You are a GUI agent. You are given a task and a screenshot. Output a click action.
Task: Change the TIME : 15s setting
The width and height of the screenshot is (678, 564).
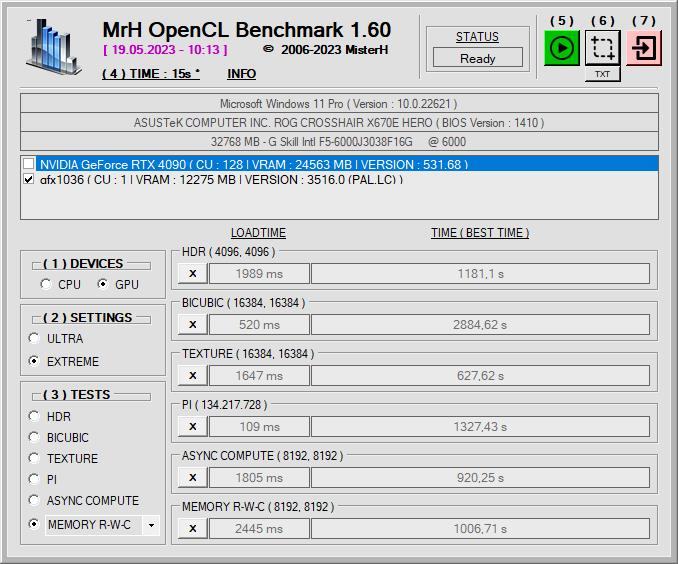click(x=151, y=74)
